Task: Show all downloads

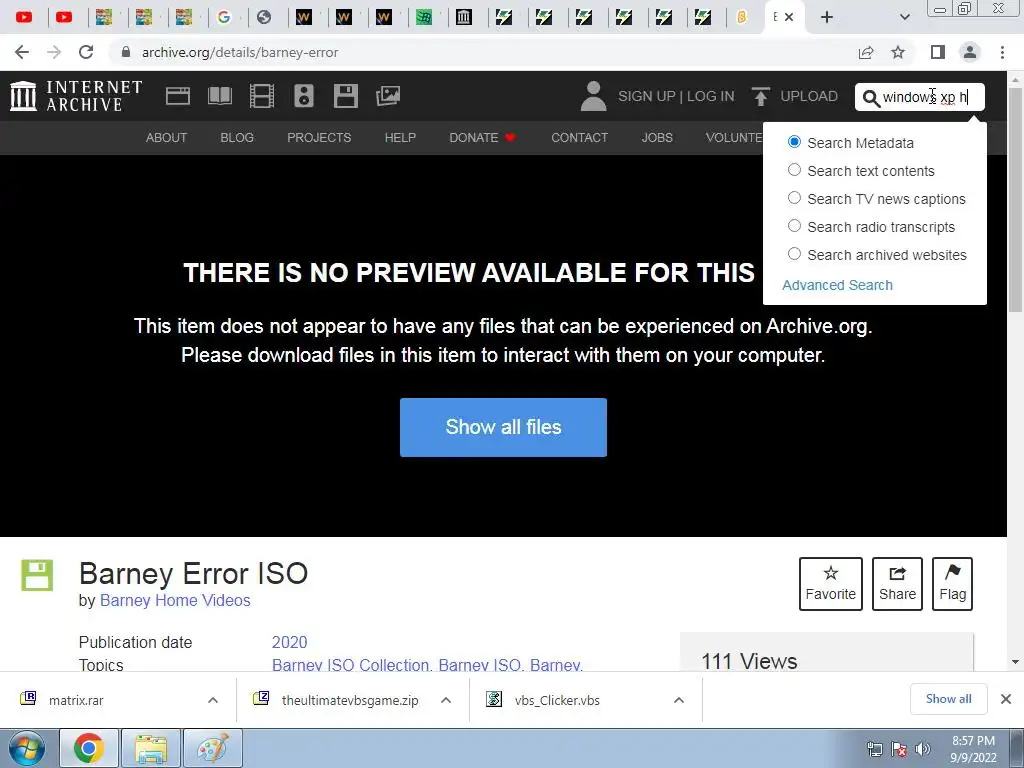Action: (x=948, y=699)
